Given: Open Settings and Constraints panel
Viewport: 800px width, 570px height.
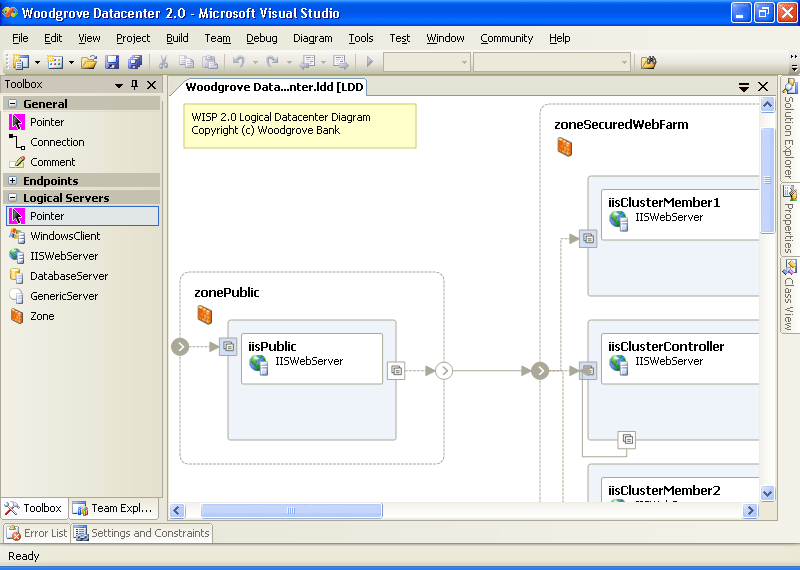Looking at the screenshot, I should pos(141,533).
